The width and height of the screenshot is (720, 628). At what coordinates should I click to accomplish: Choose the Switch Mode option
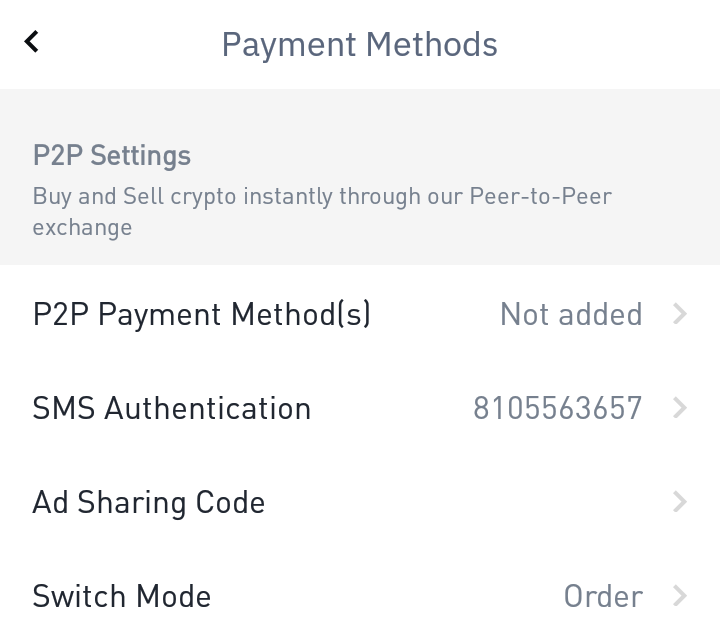point(122,596)
